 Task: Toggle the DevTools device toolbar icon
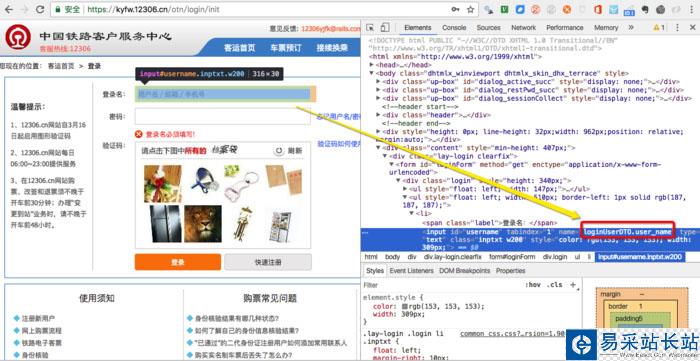click(x=385, y=28)
